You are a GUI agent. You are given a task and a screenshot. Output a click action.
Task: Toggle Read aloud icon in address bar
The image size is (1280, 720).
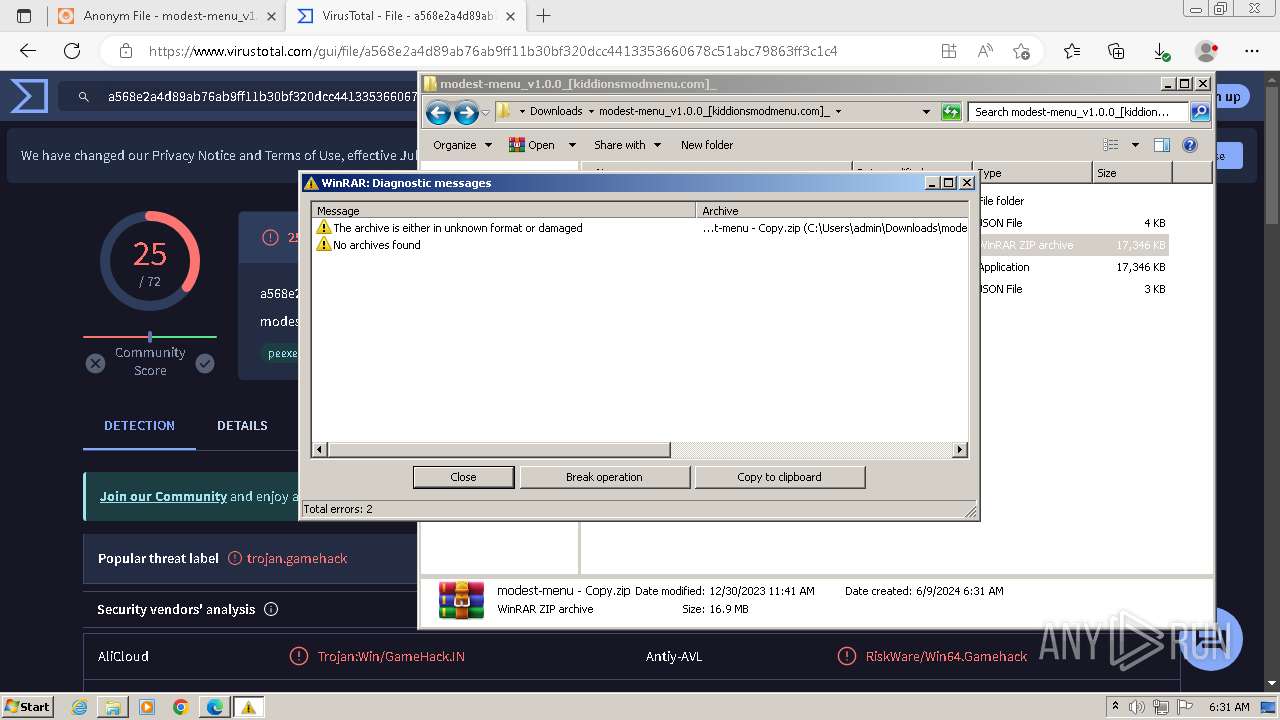pos(985,51)
